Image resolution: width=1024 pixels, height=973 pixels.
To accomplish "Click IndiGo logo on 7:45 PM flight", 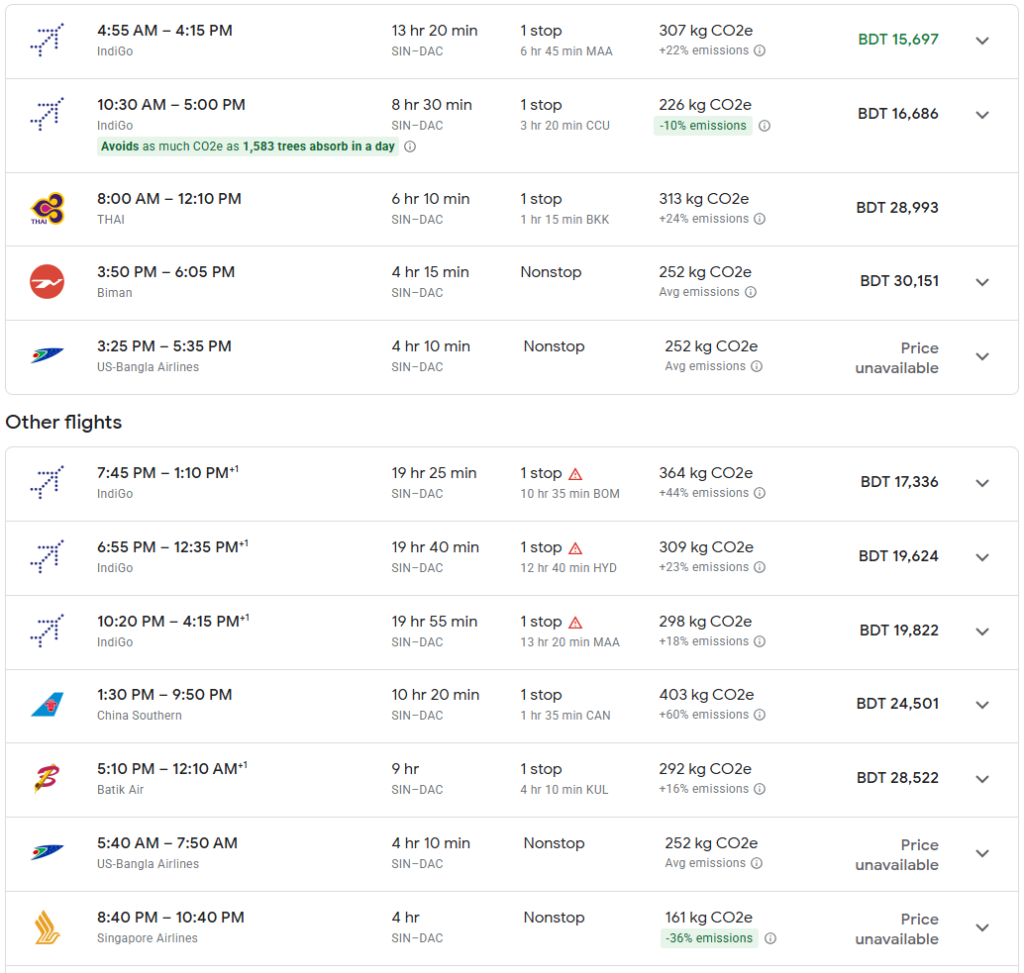I will point(47,482).
